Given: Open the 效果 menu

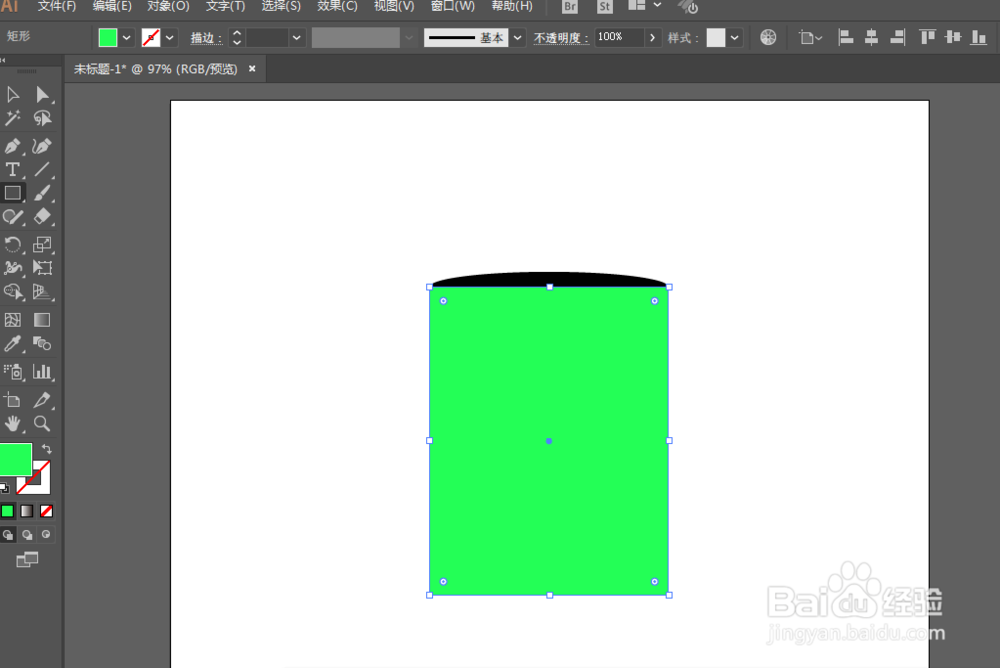Looking at the screenshot, I should click(337, 6).
